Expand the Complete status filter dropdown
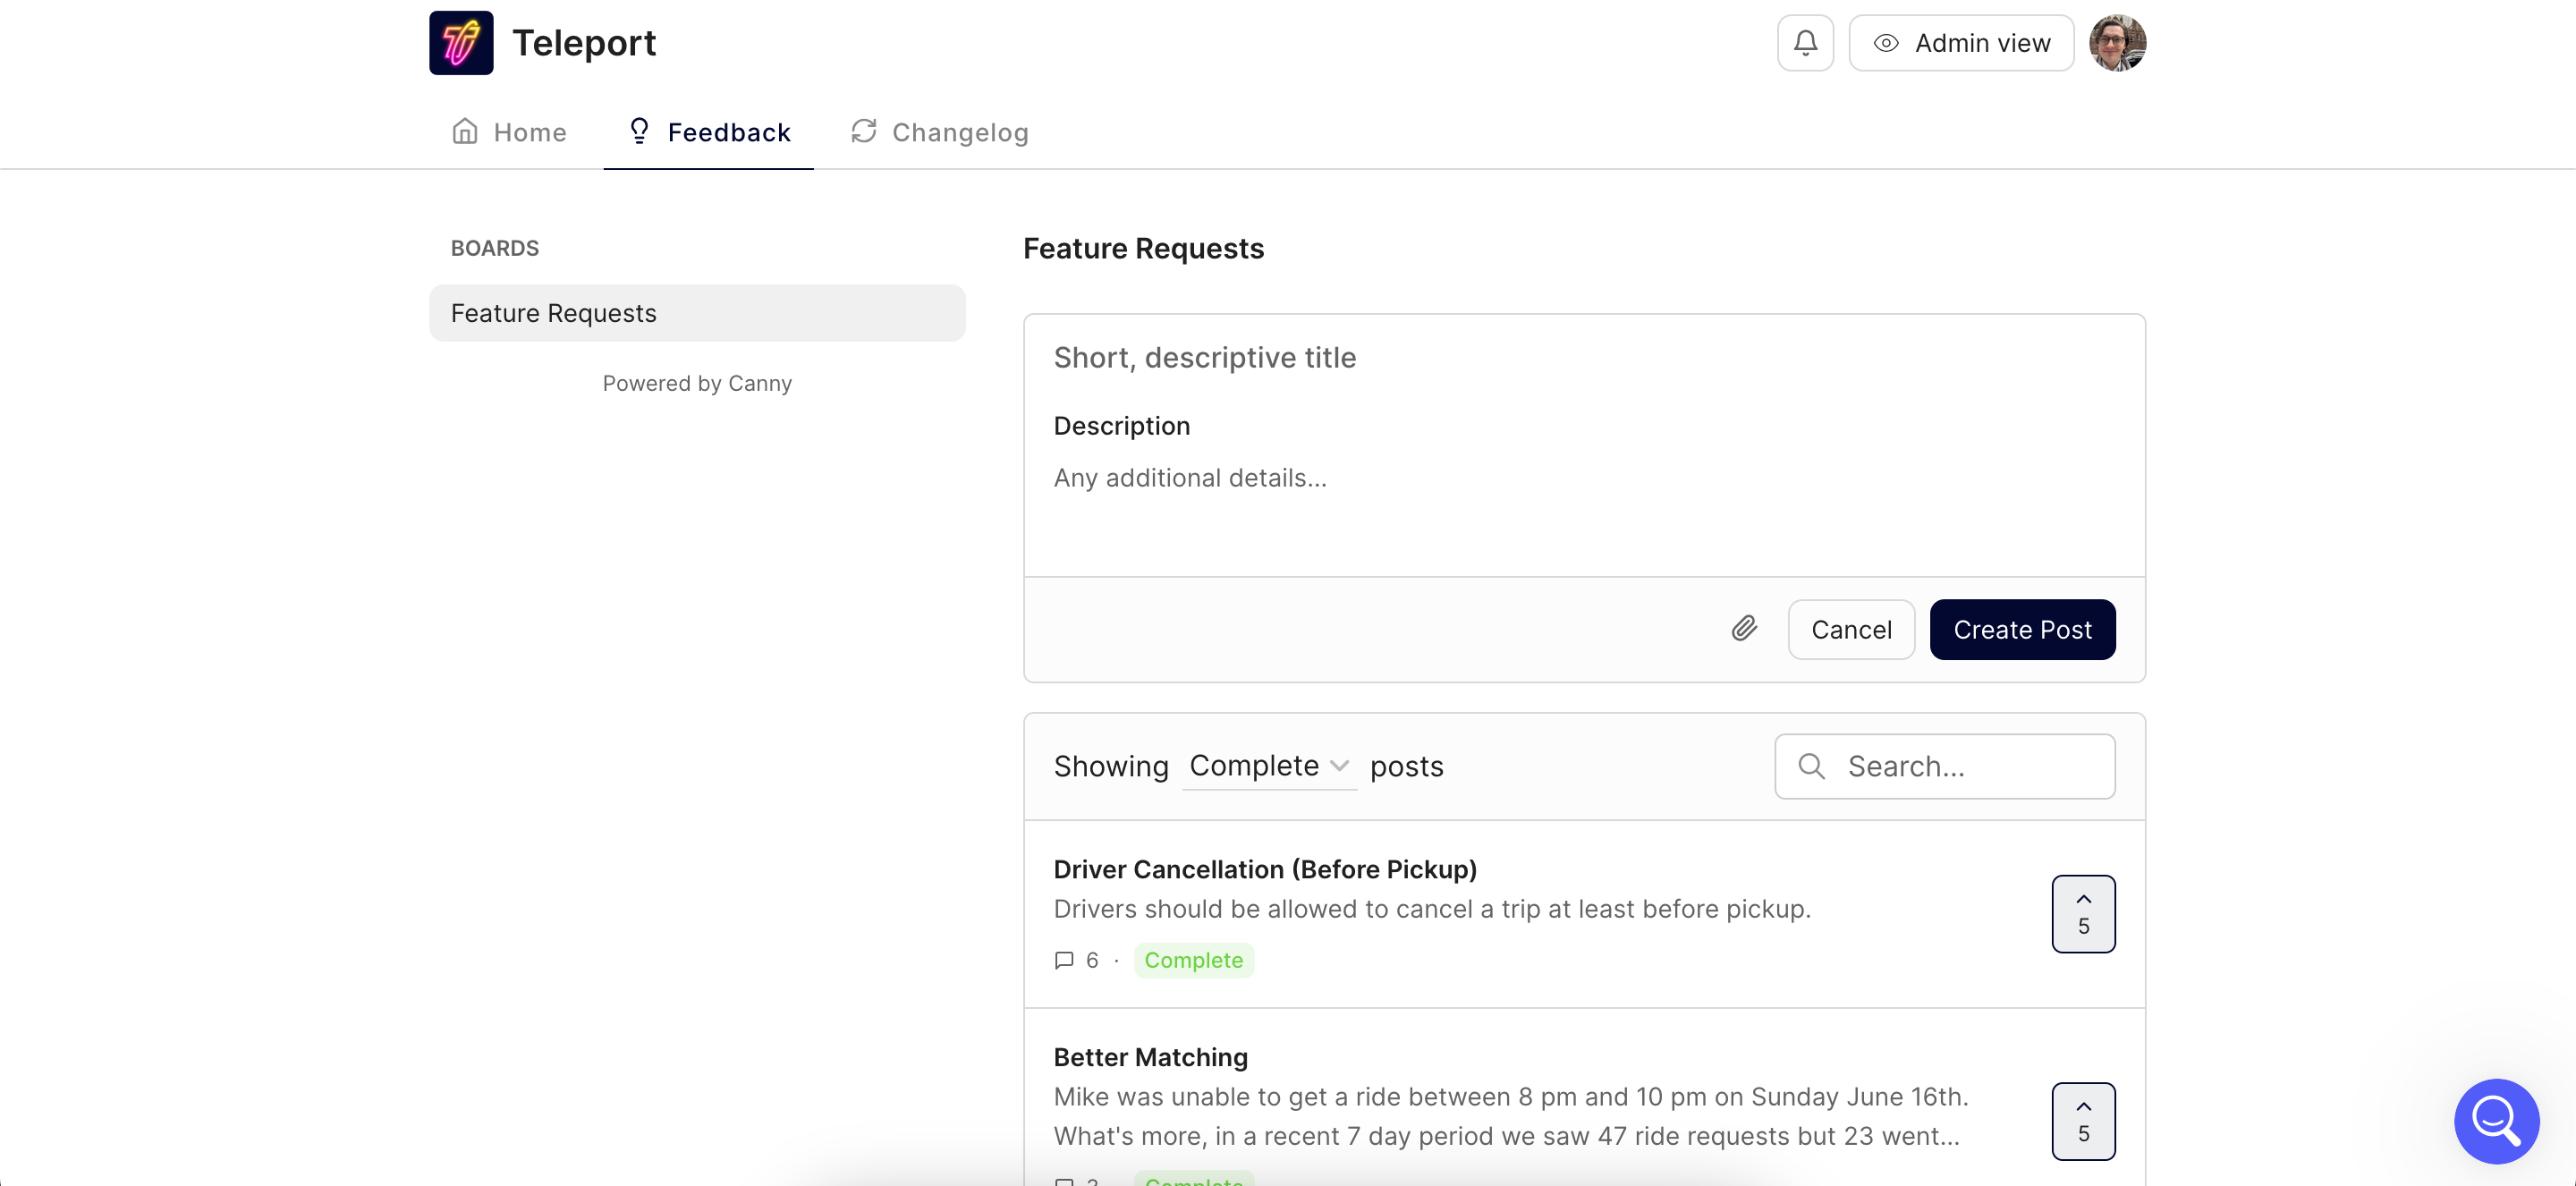 1269,766
